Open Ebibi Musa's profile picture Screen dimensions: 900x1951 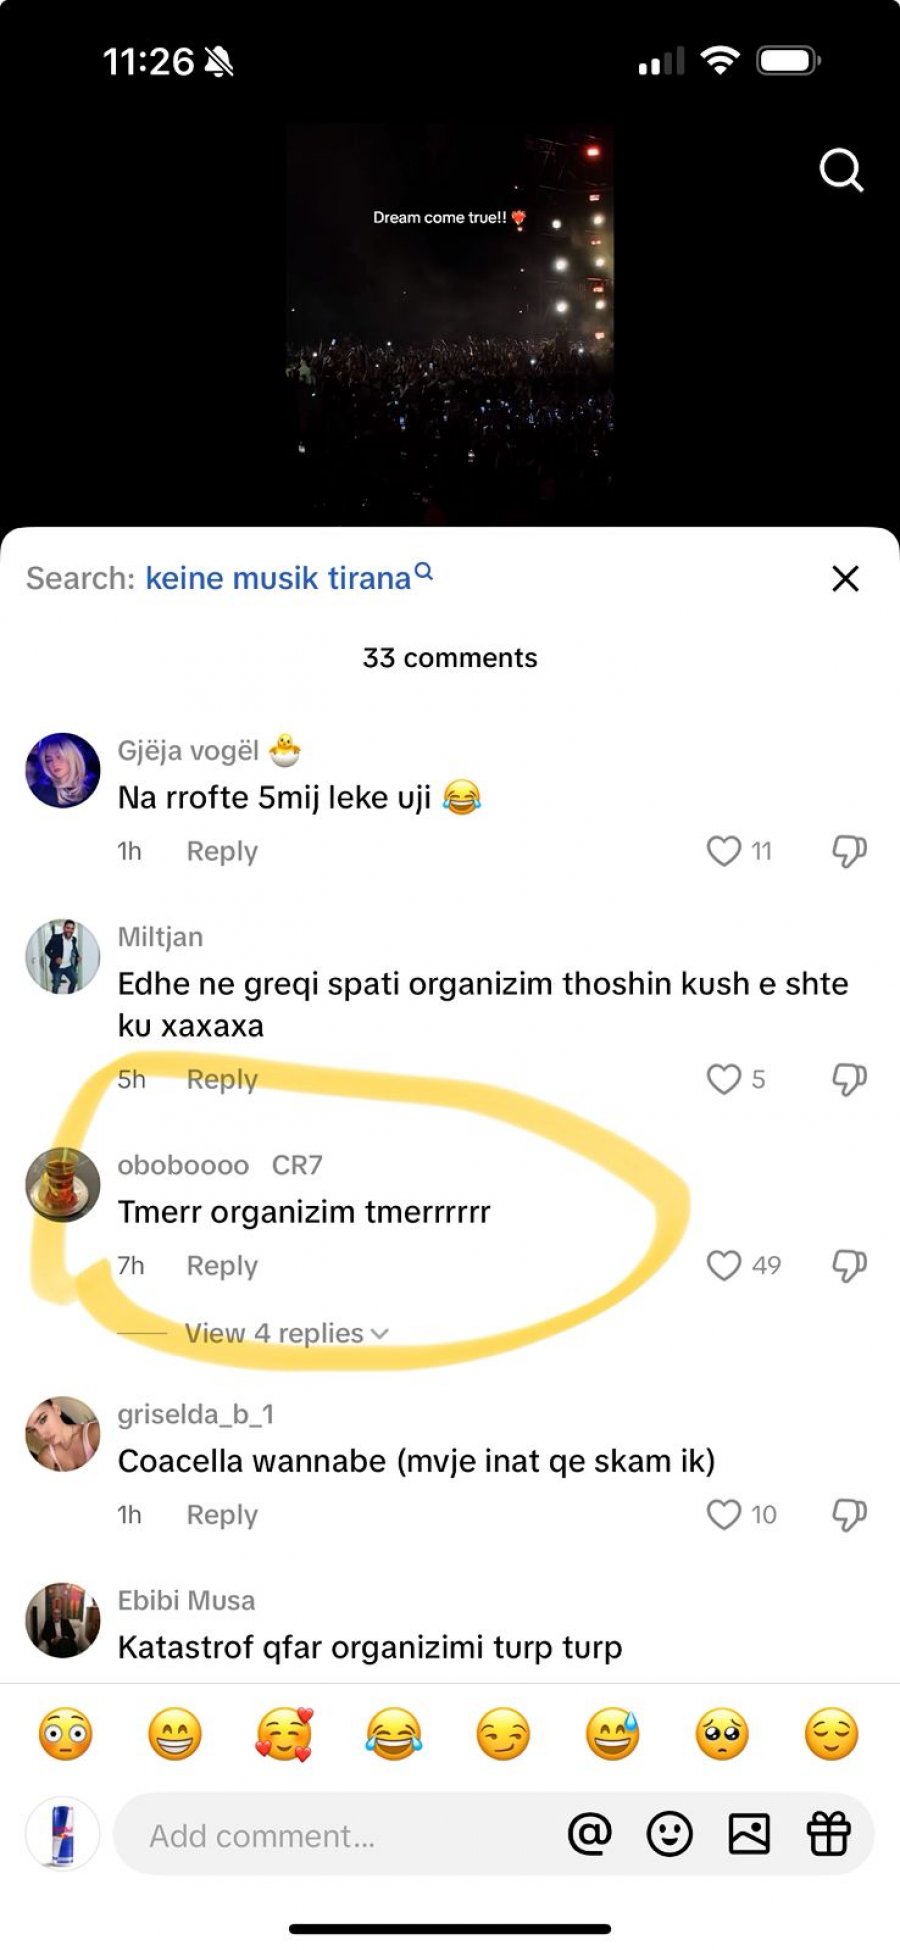click(63, 1620)
